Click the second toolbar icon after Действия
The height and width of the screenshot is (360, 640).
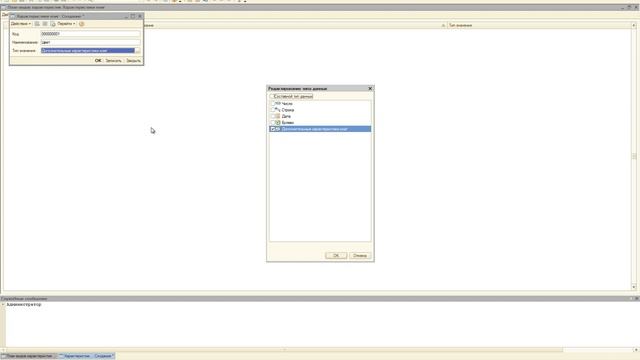coord(45,24)
